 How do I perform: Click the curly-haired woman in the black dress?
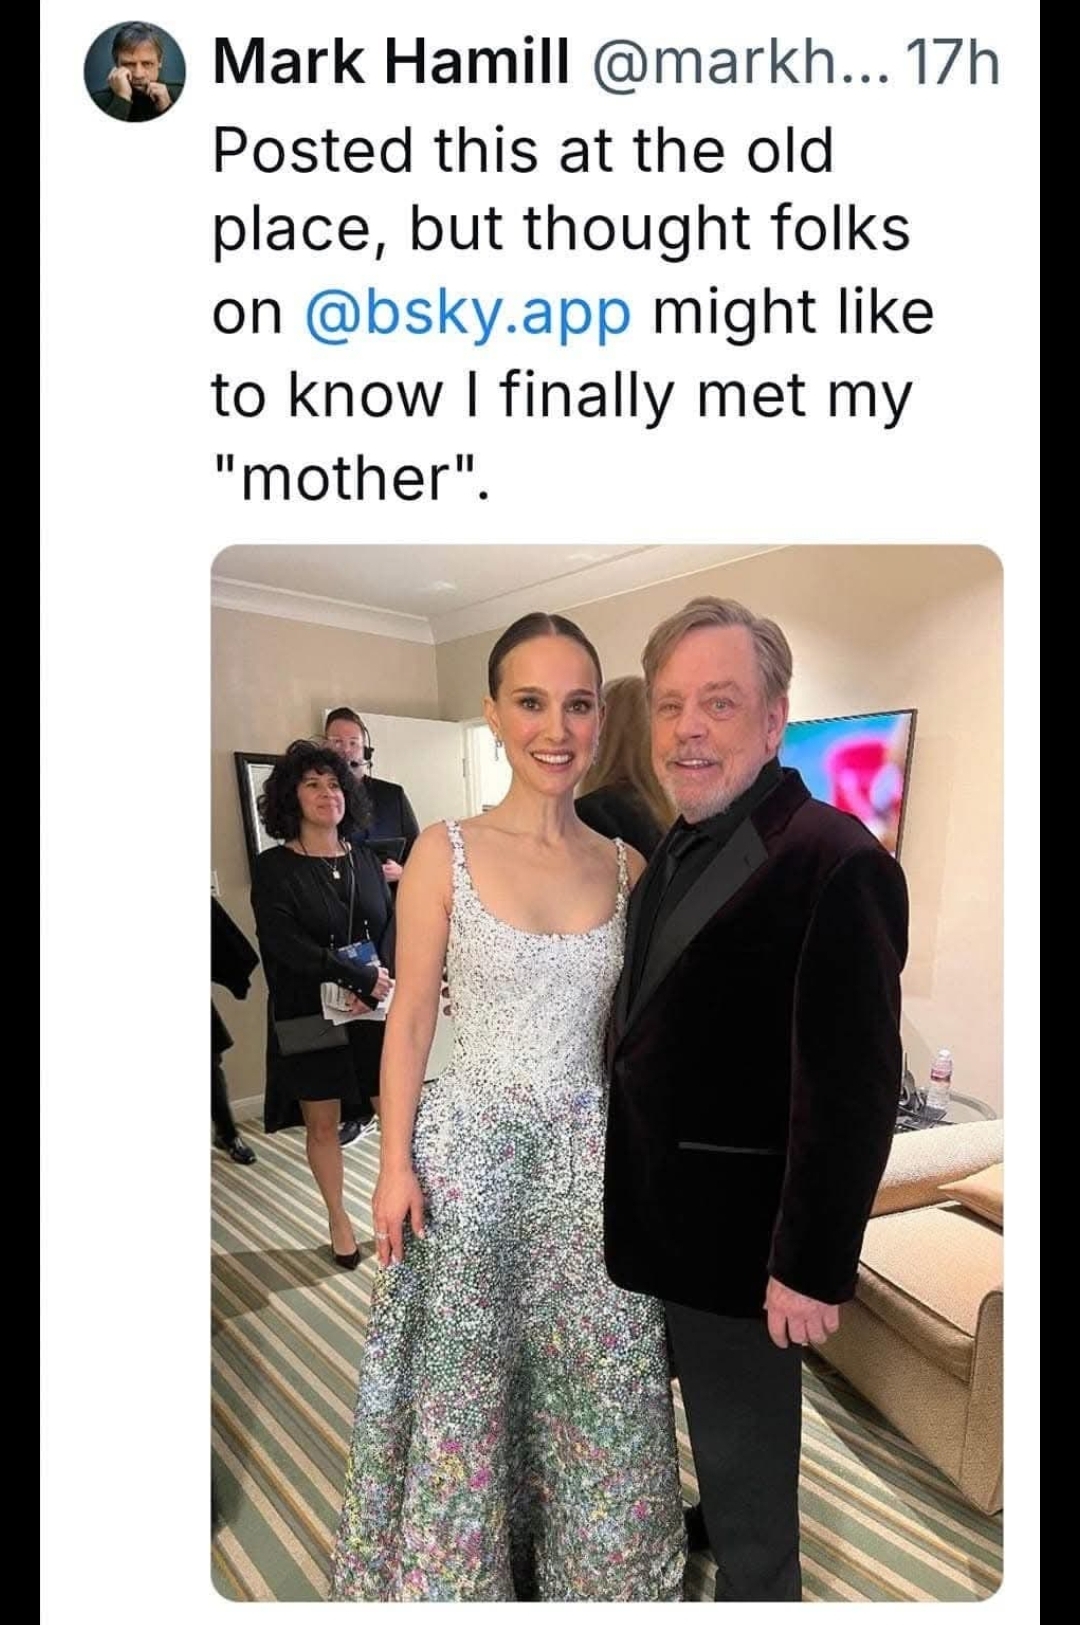tap(315, 900)
